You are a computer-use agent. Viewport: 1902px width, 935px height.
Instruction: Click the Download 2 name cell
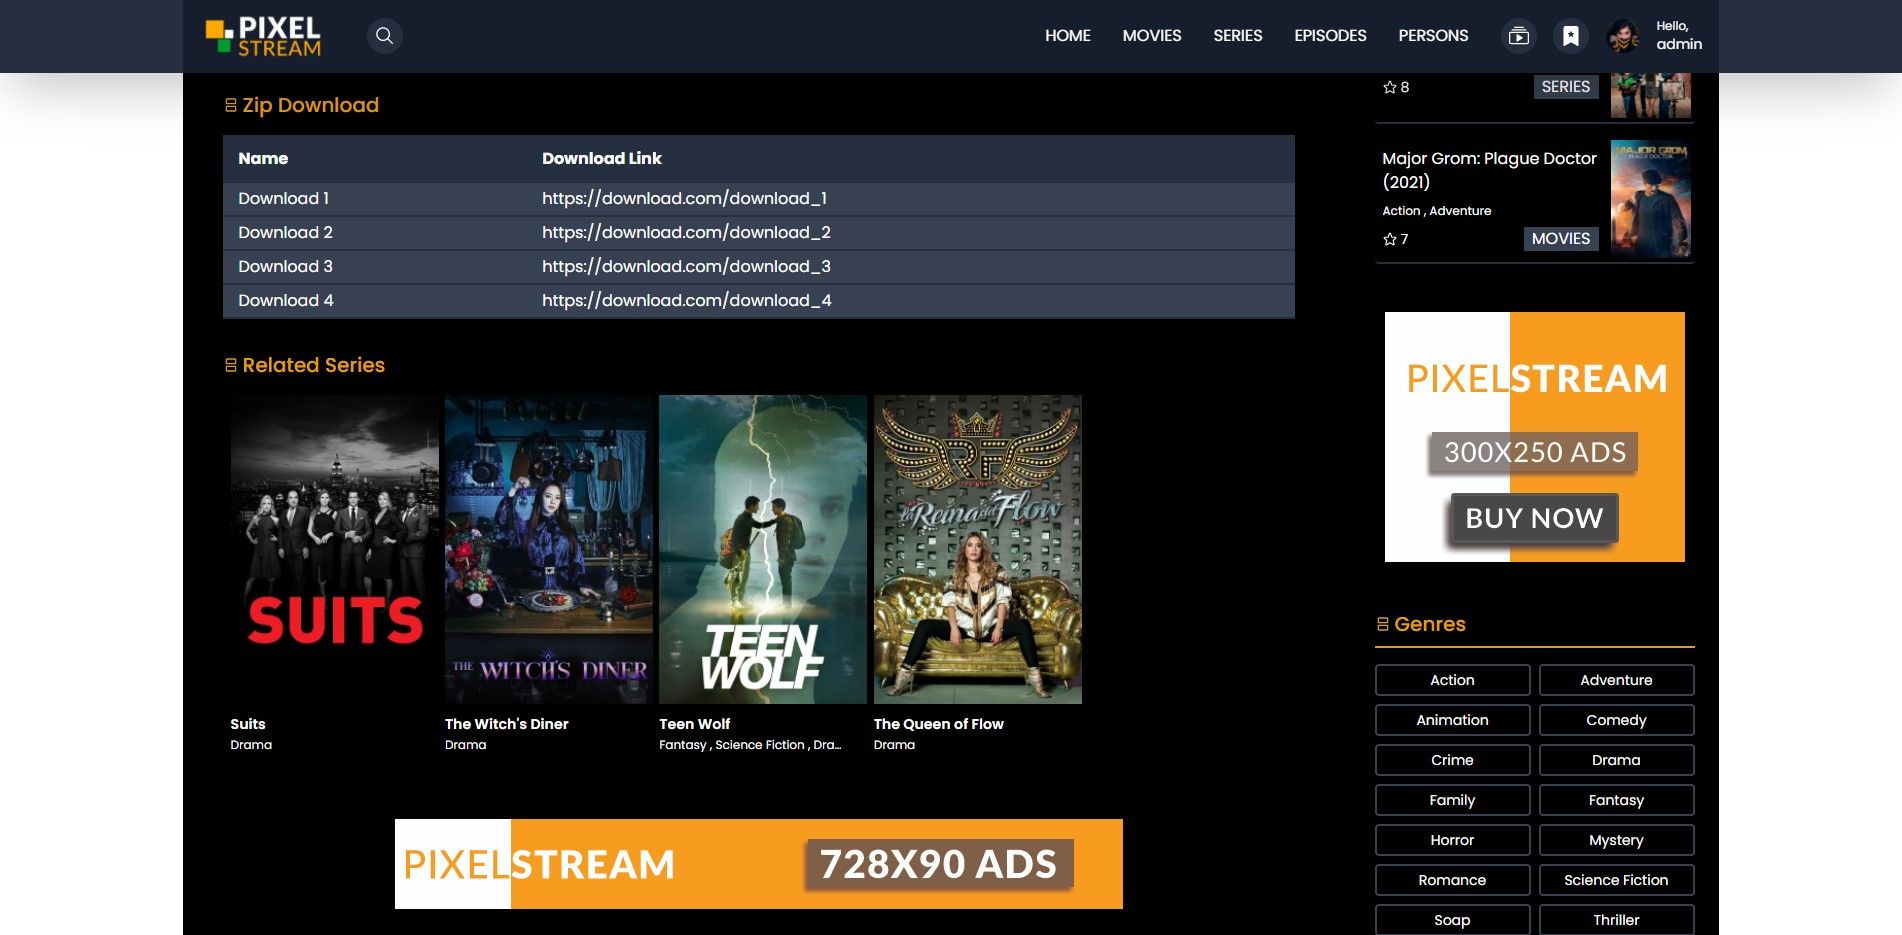click(x=285, y=233)
